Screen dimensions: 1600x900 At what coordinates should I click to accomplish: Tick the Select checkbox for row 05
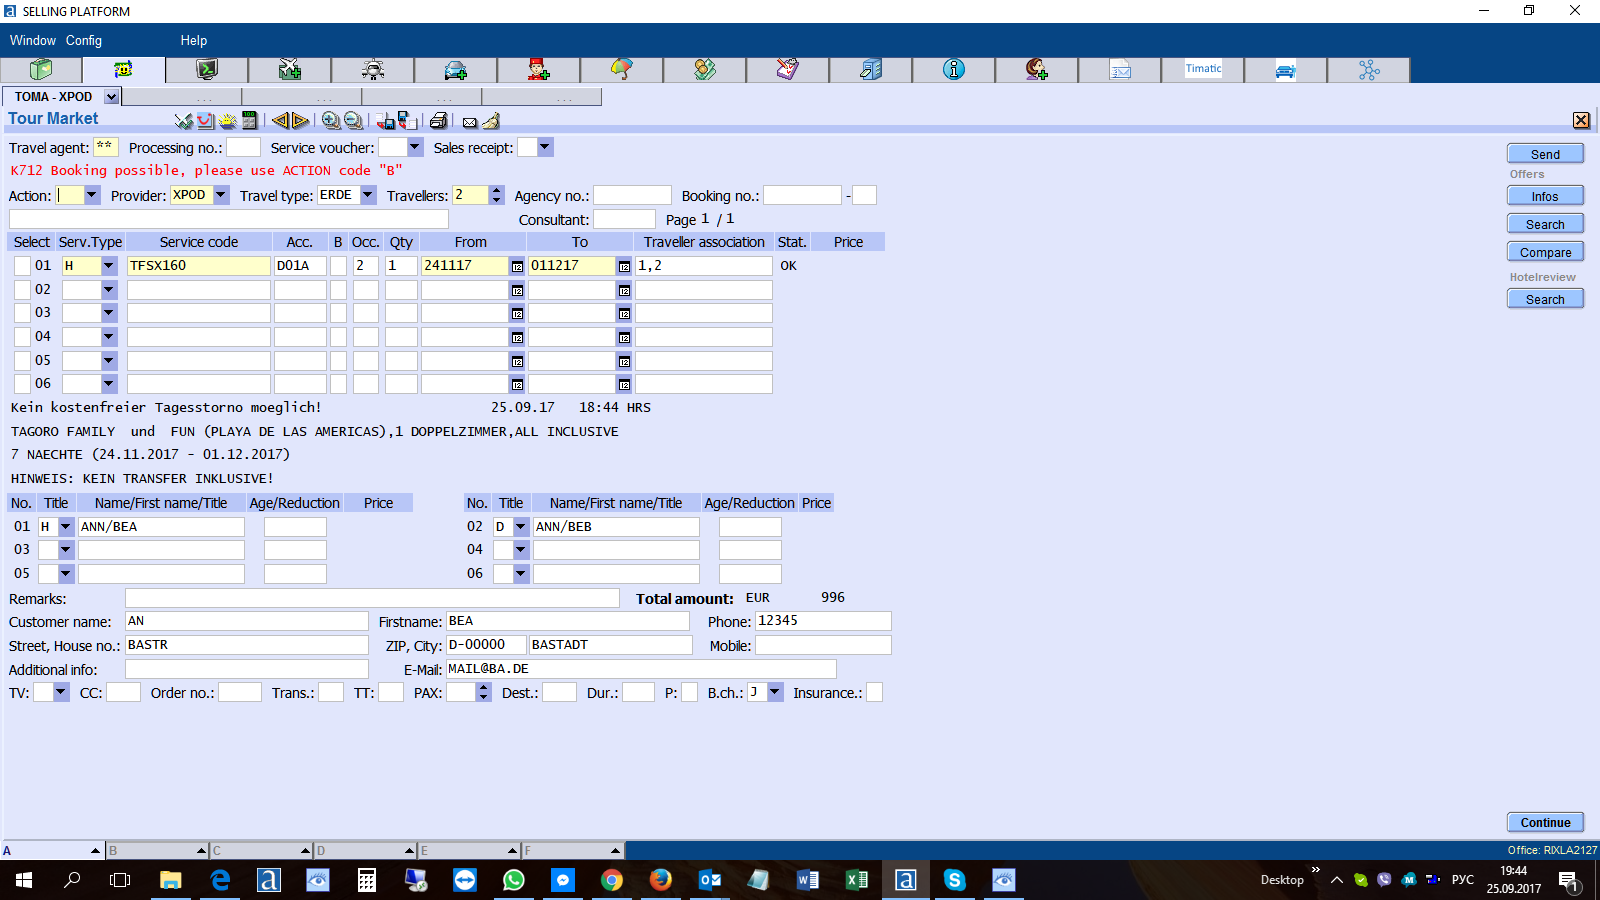coord(22,360)
